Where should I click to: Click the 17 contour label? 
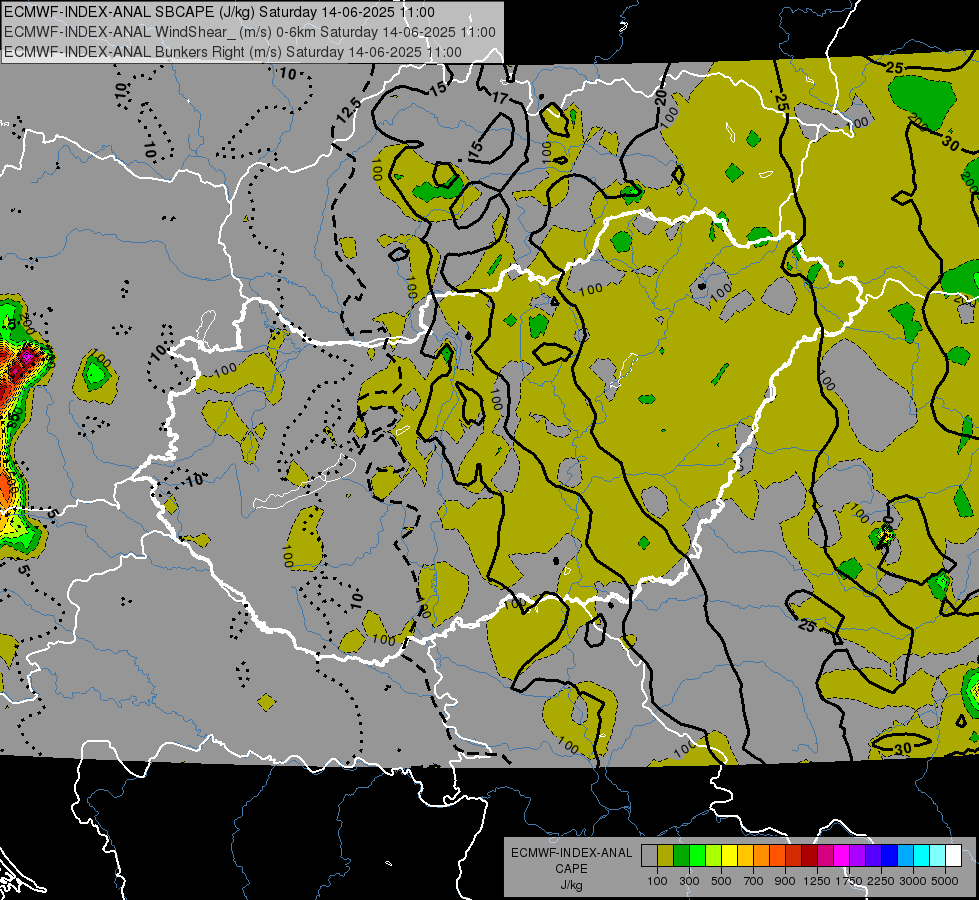[x=500, y=97]
